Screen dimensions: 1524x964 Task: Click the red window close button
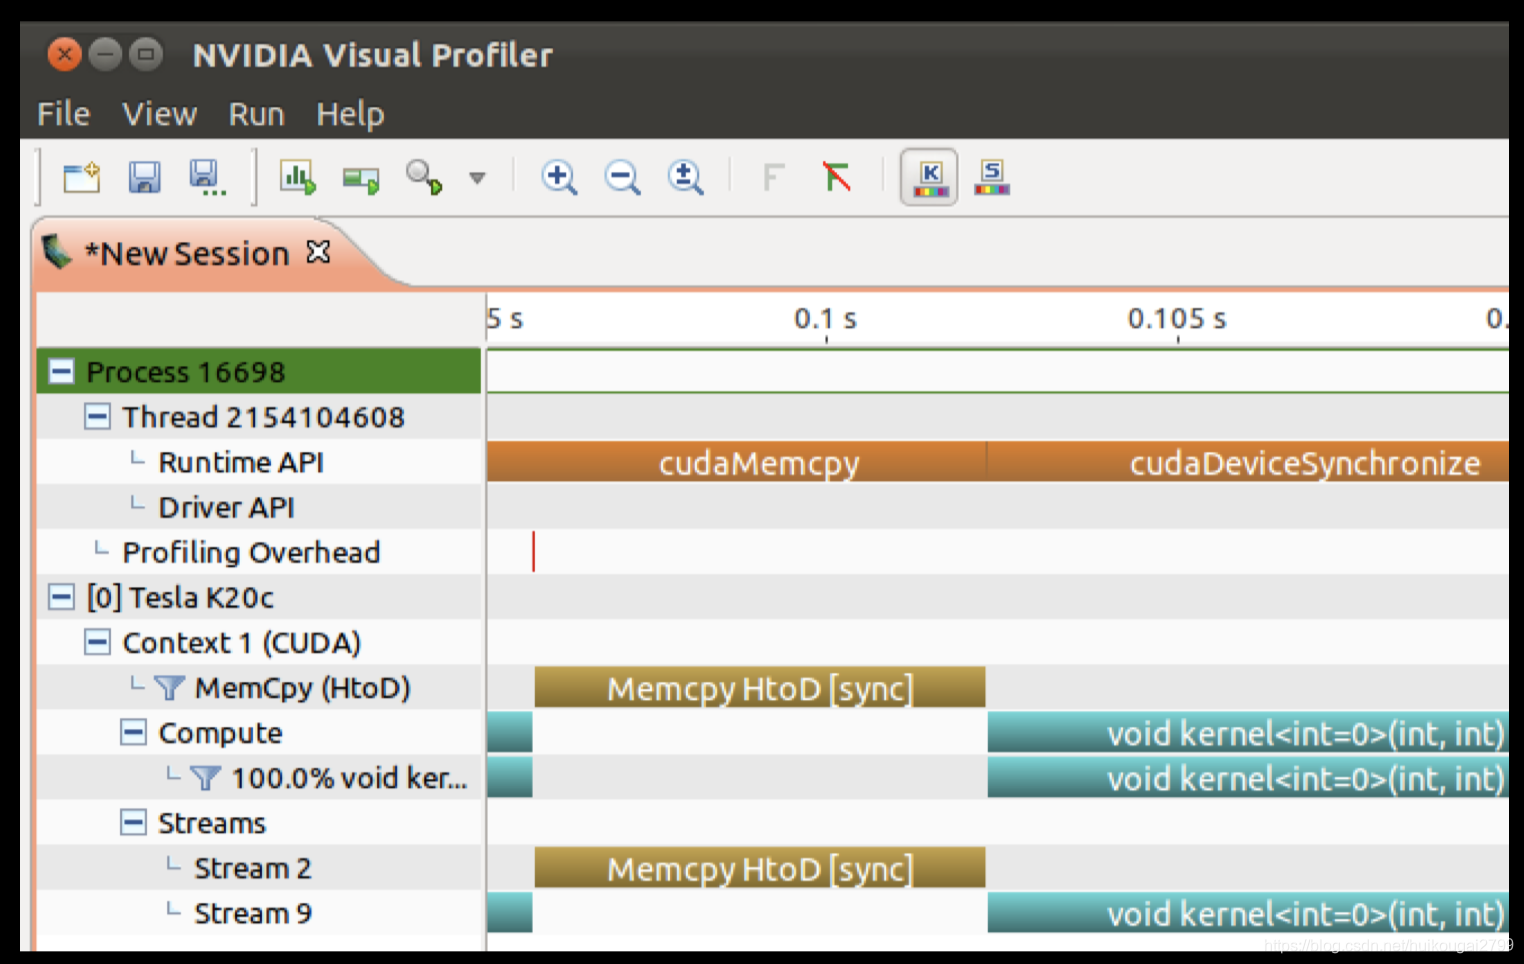[65, 54]
